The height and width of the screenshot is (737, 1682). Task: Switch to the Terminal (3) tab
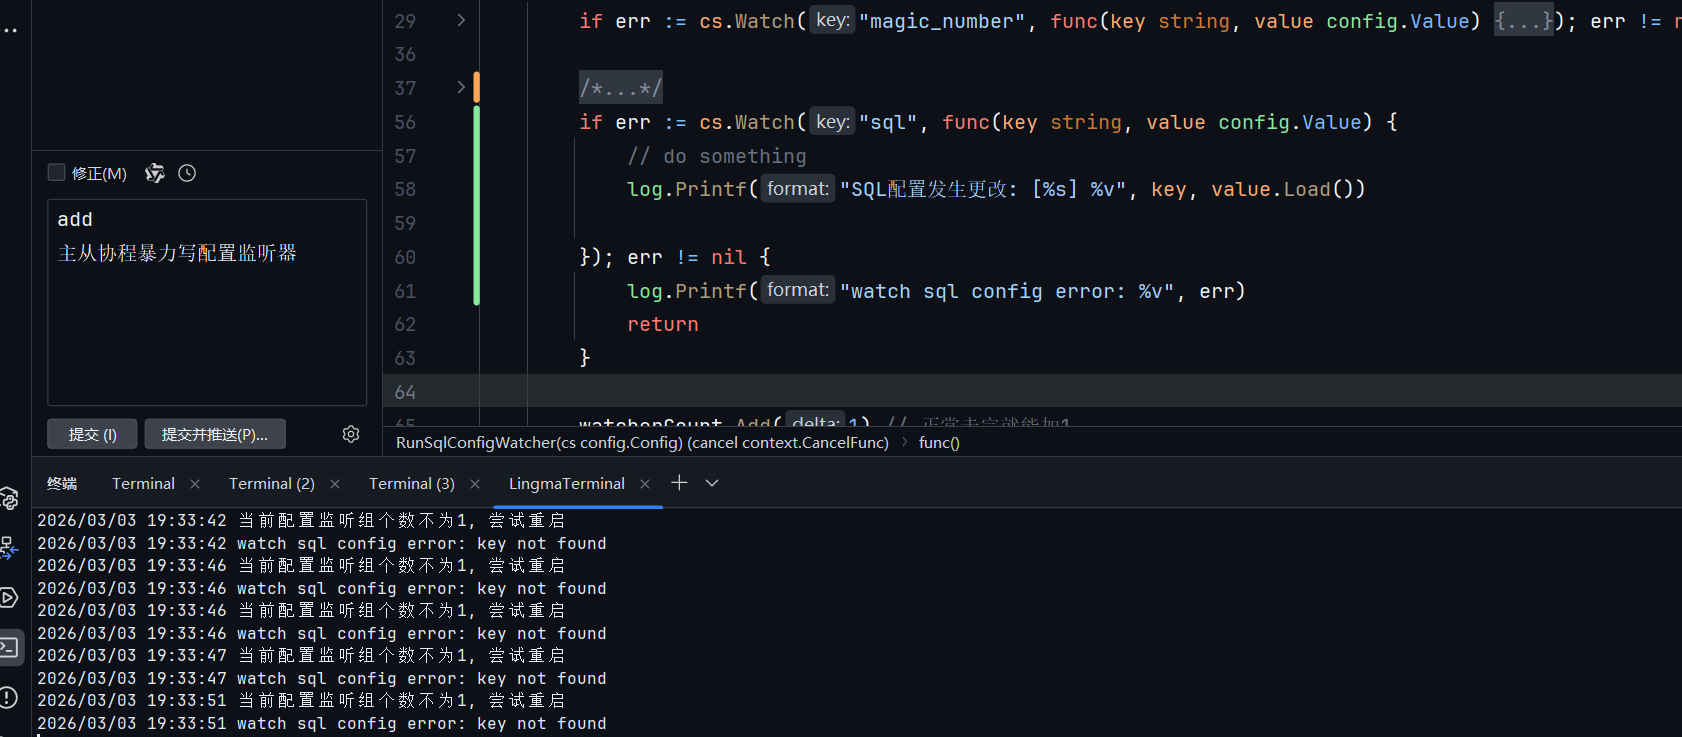[412, 483]
